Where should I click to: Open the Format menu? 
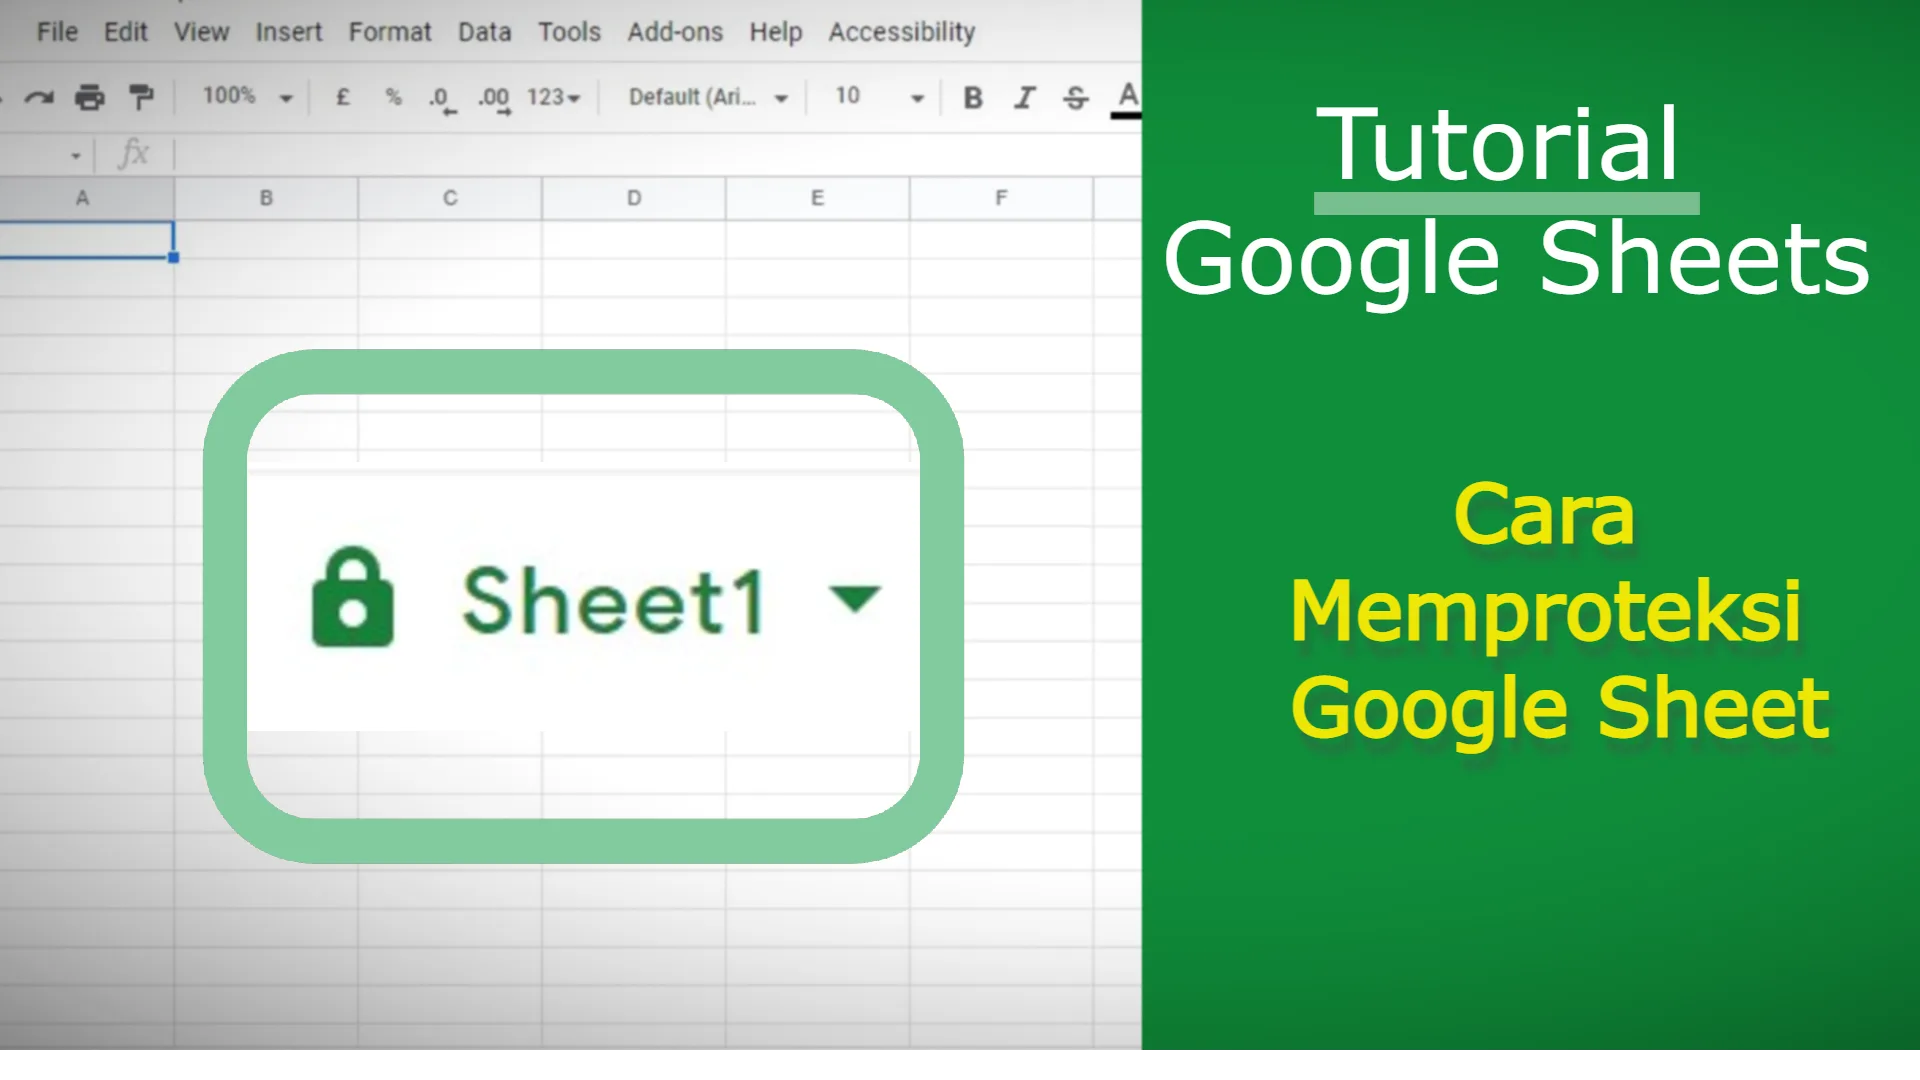point(391,31)
